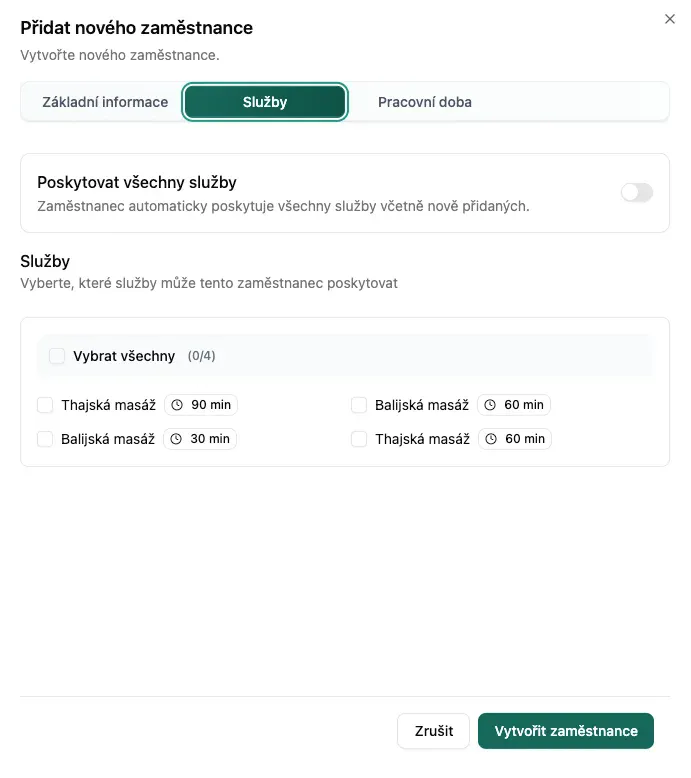Click clock icon on Thajská masáž 90 min
Image resolution: width=691 pixels, height=778 pixels.
click(x=178, y=405)
